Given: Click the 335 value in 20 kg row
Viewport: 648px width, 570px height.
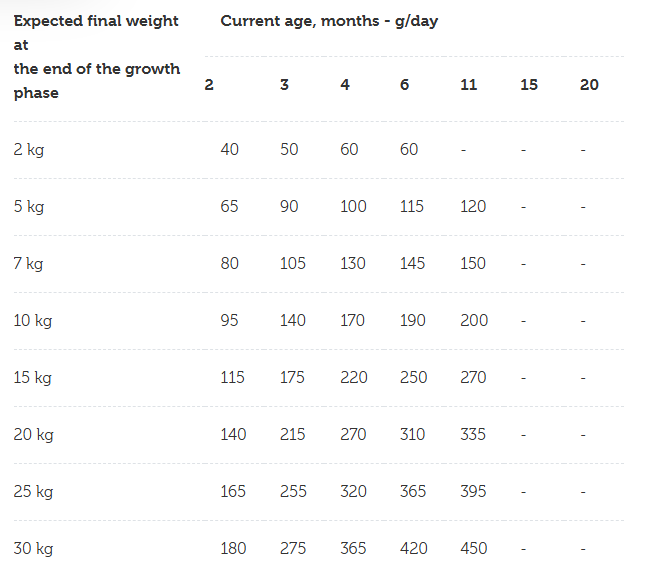Looking at the screenshot, I should [x=473, y=434].
